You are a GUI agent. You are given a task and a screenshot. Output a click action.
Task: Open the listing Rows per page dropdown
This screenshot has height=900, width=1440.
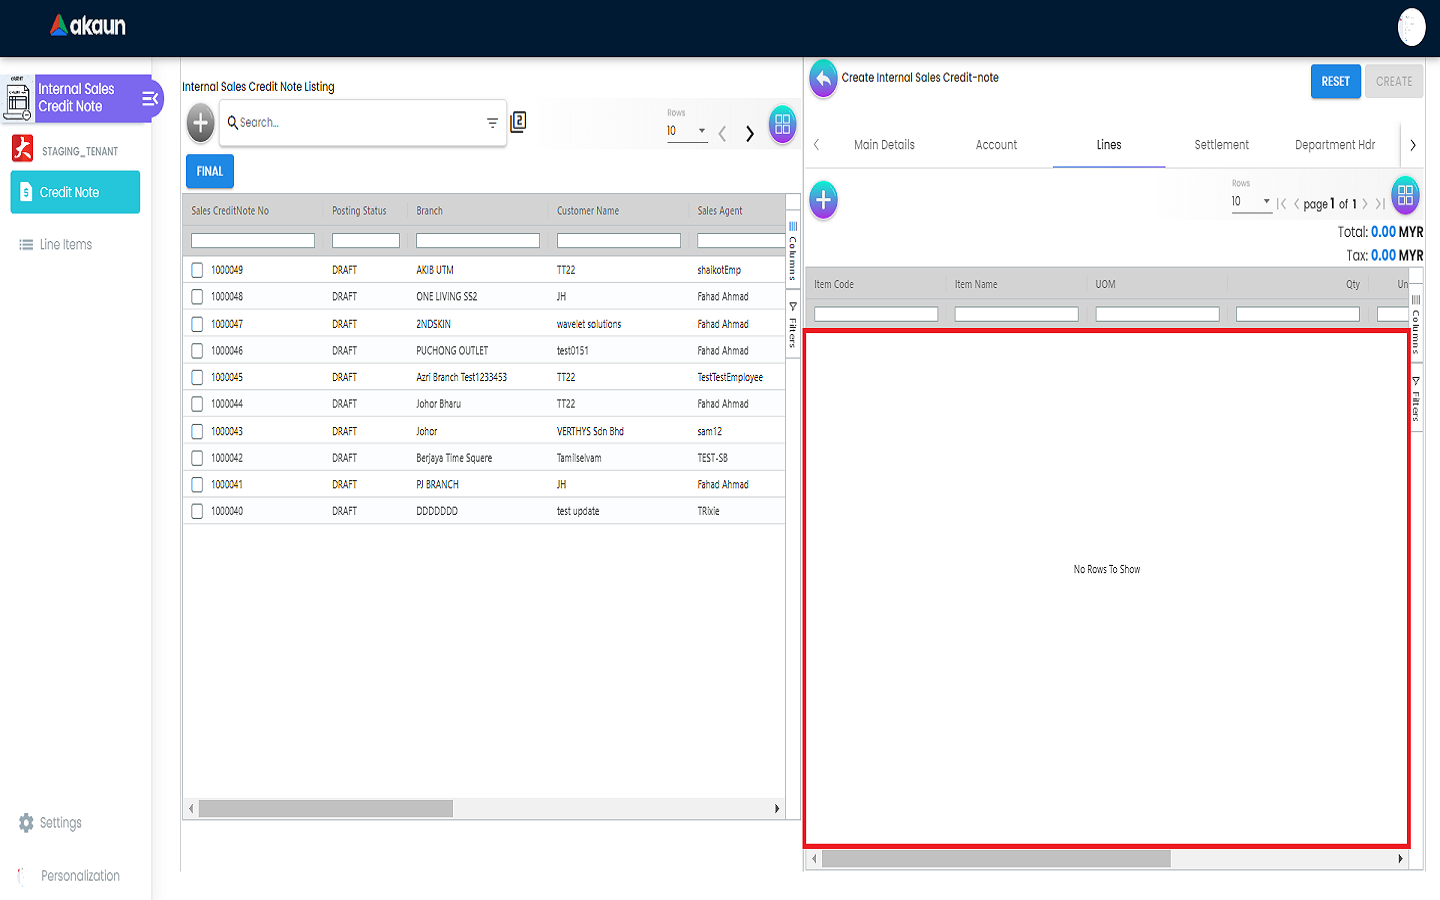[687, 131]
